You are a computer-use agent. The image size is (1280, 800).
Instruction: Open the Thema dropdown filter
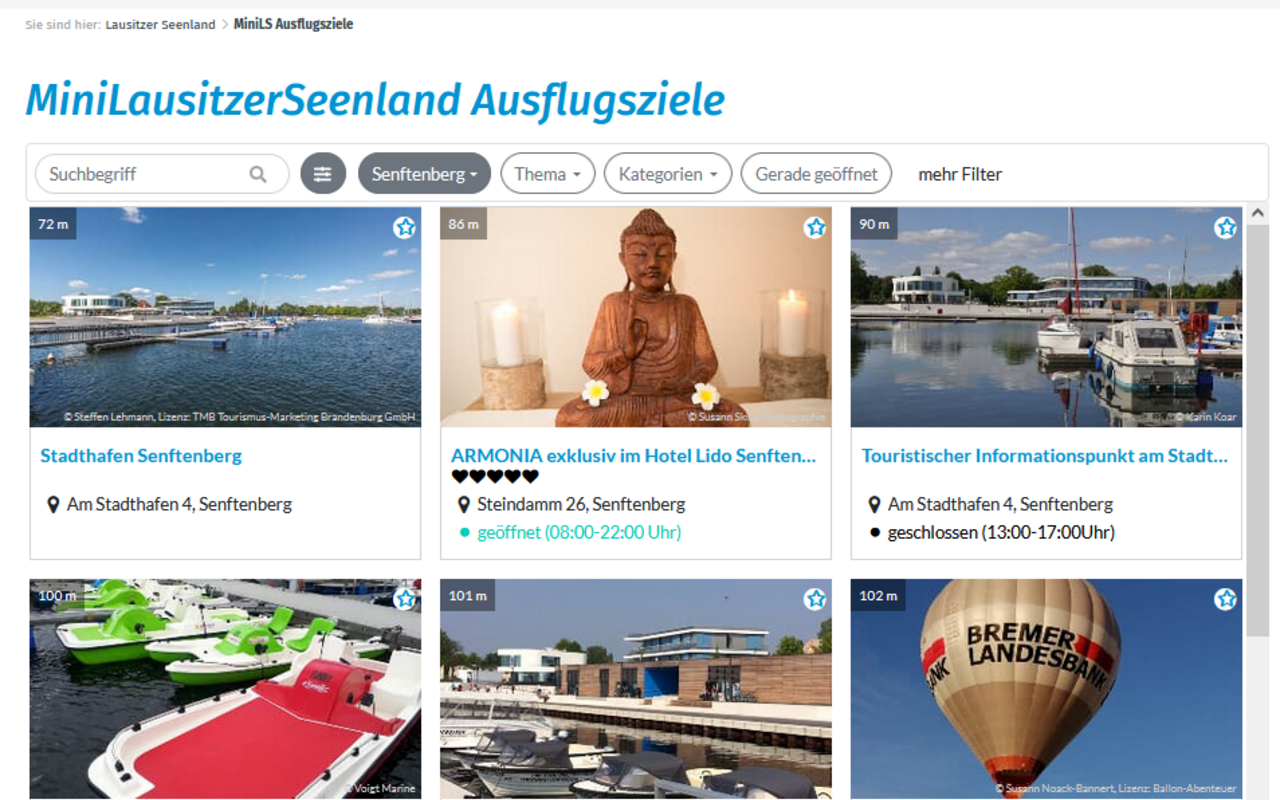(x=548, y=174)
